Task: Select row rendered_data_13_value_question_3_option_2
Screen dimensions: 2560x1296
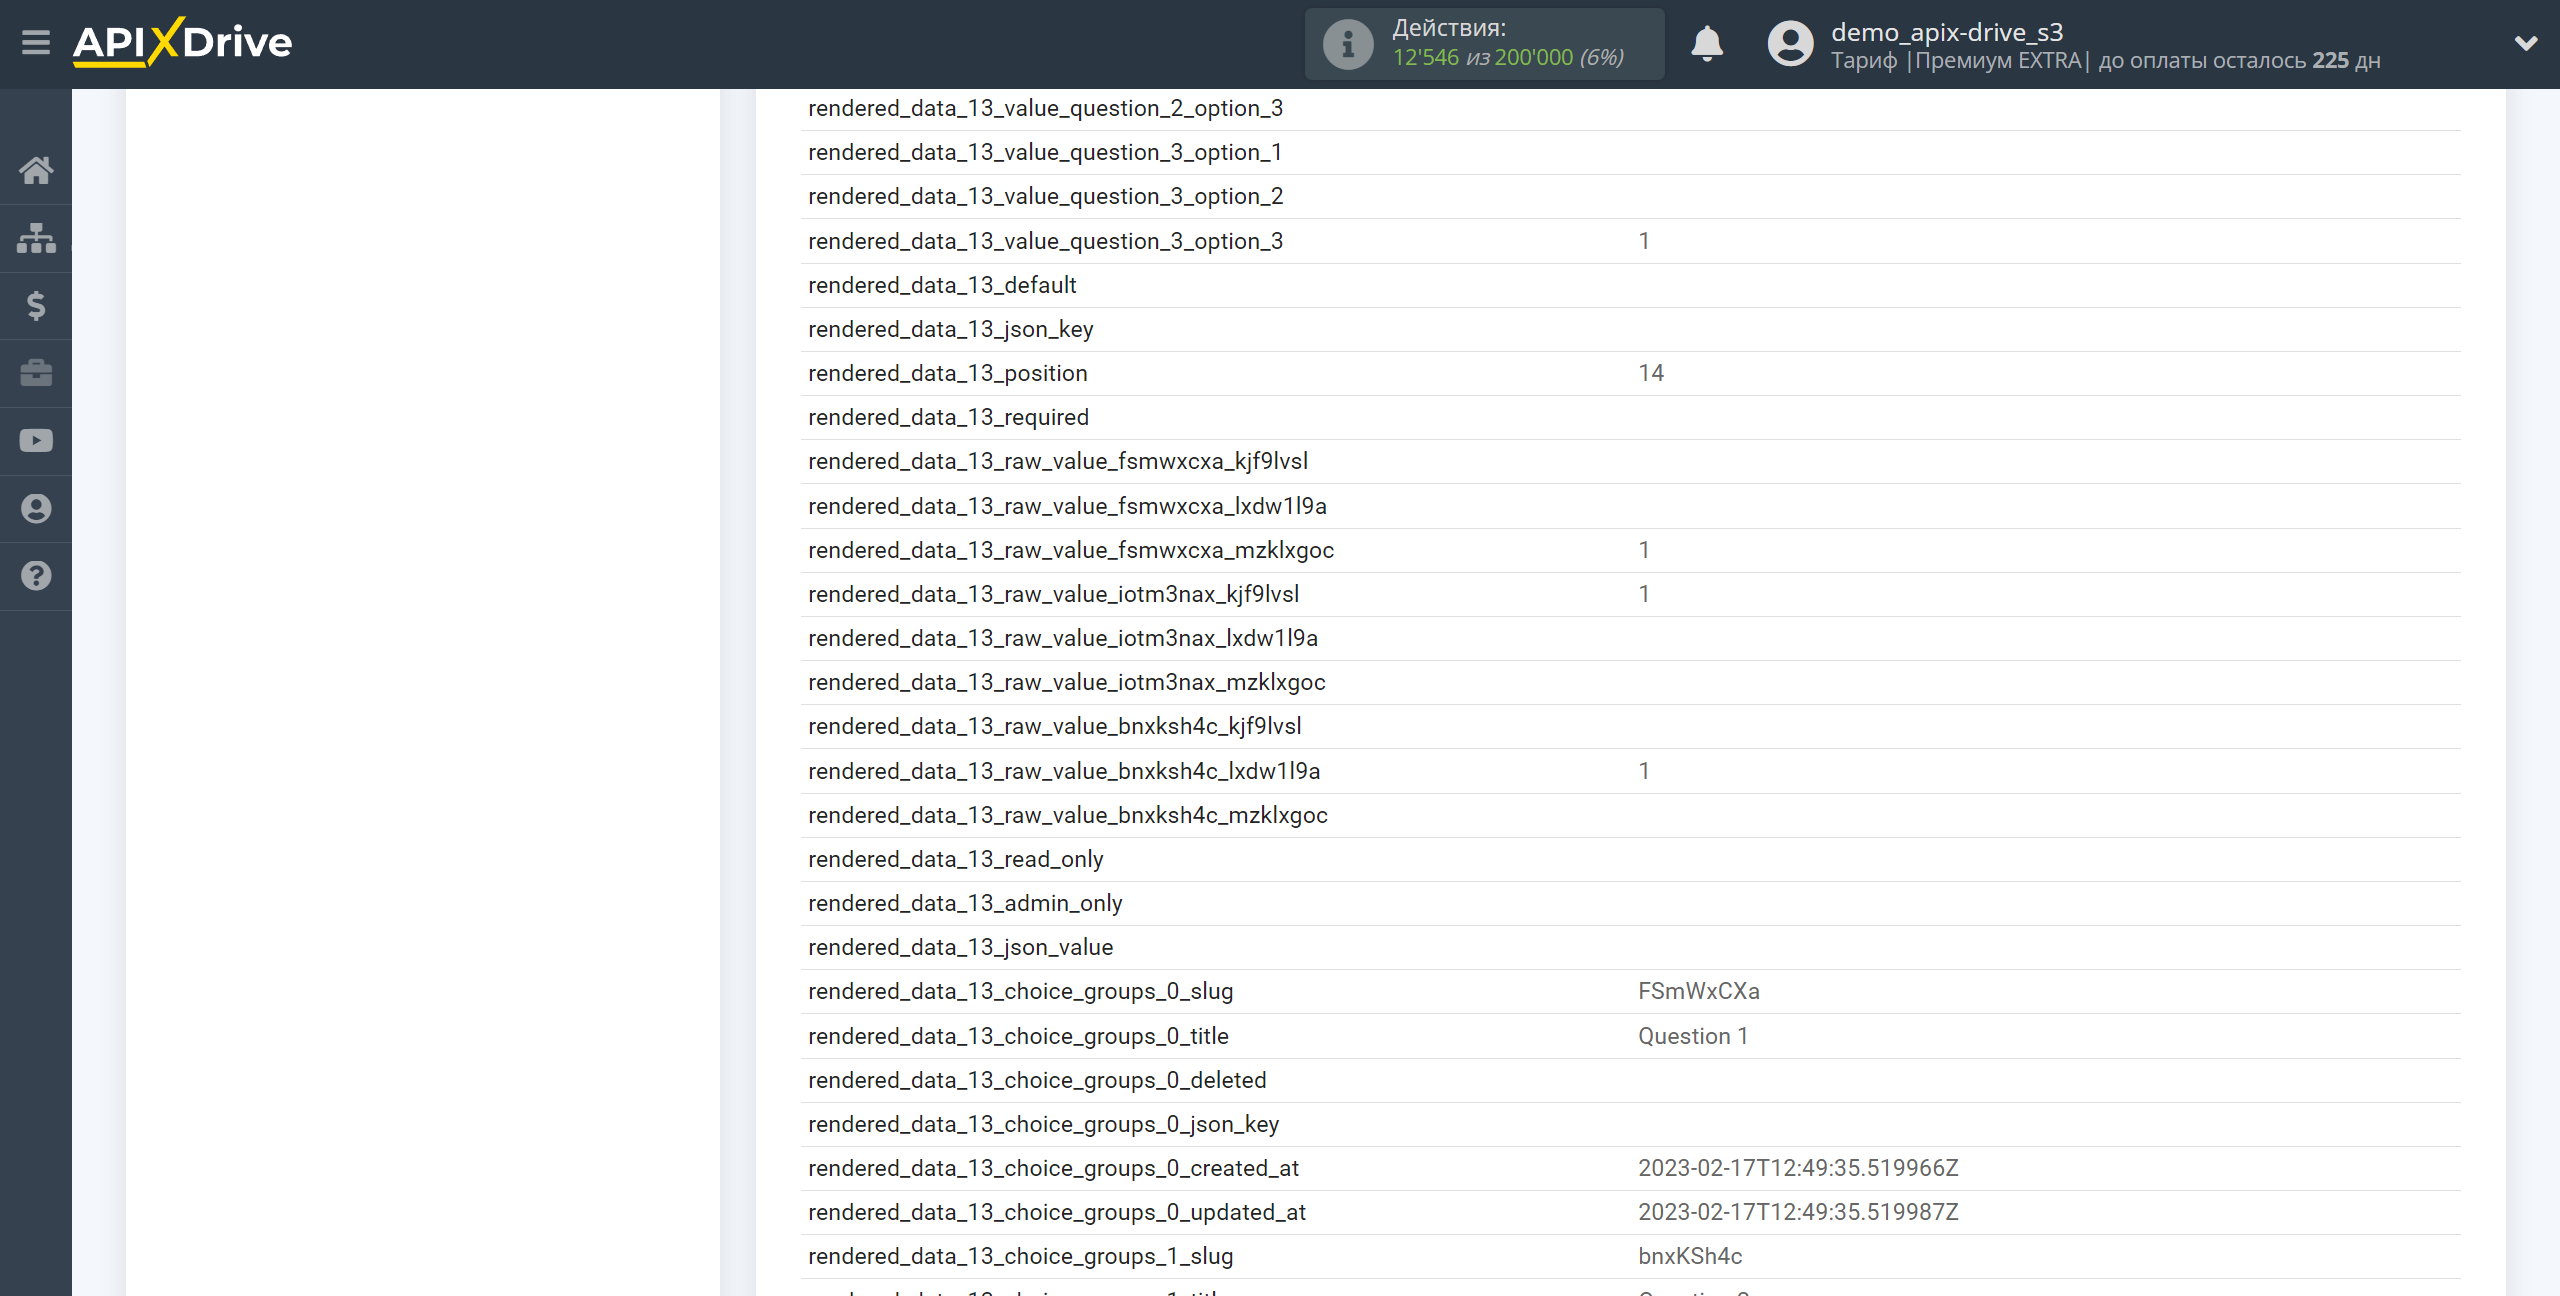Action: (1630, 196)
